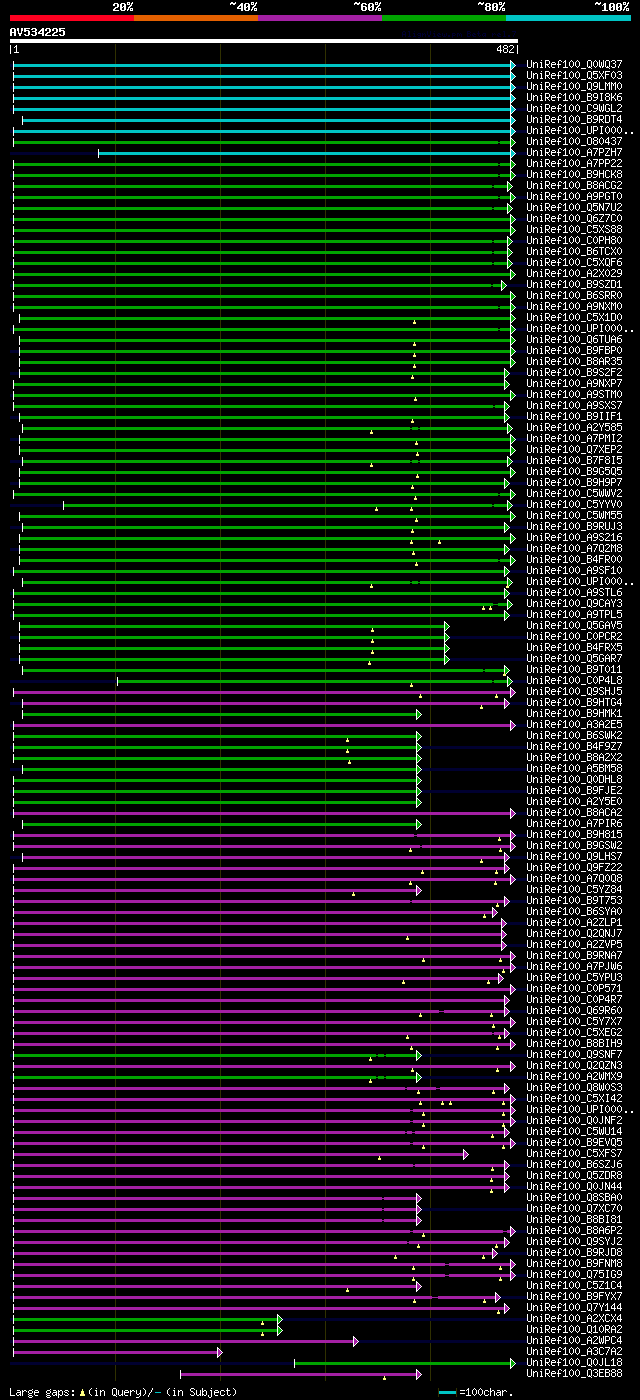The image size is (640, 1400).
Task: Select the UniRef100_C0P571 label
Action: coord(574,988)
